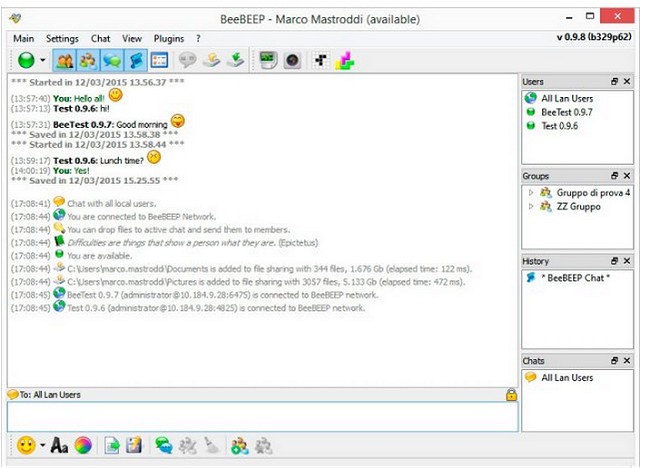This screenshot has height=468, width=650.
Task: Click 'Test 0.9.6: Lunch time?' message
Action: (98, 161)
